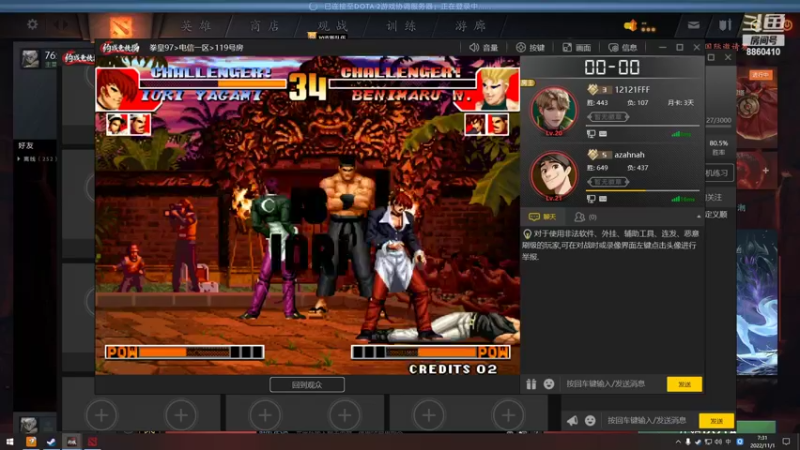
Task: Click the 关注 follow text behind window
Action: coord(714,197)
